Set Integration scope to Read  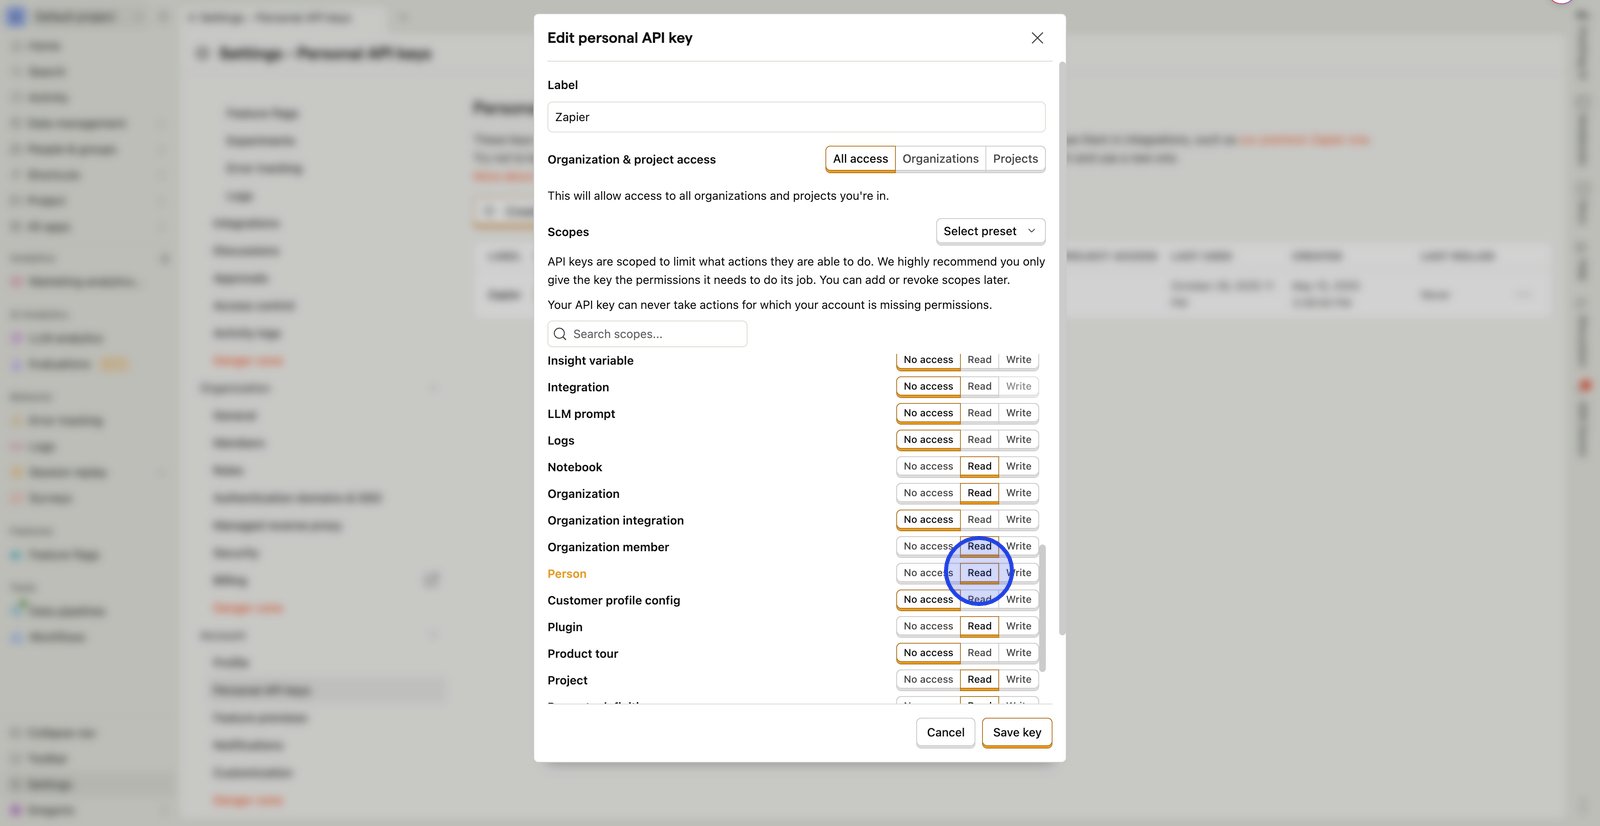979,387
